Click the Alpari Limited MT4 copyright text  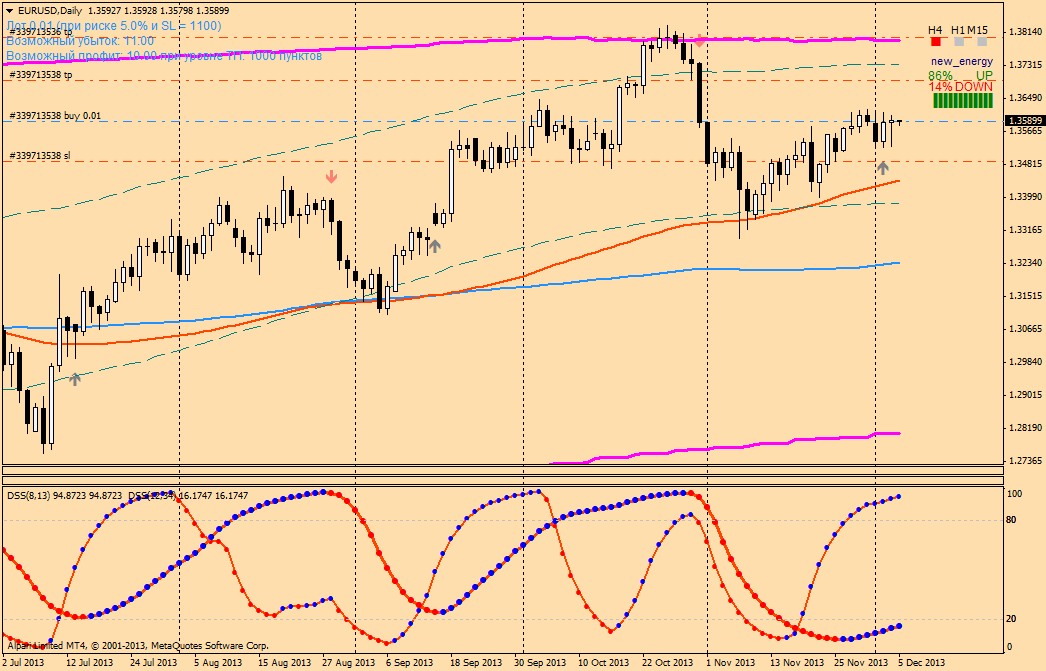[138, 646]
